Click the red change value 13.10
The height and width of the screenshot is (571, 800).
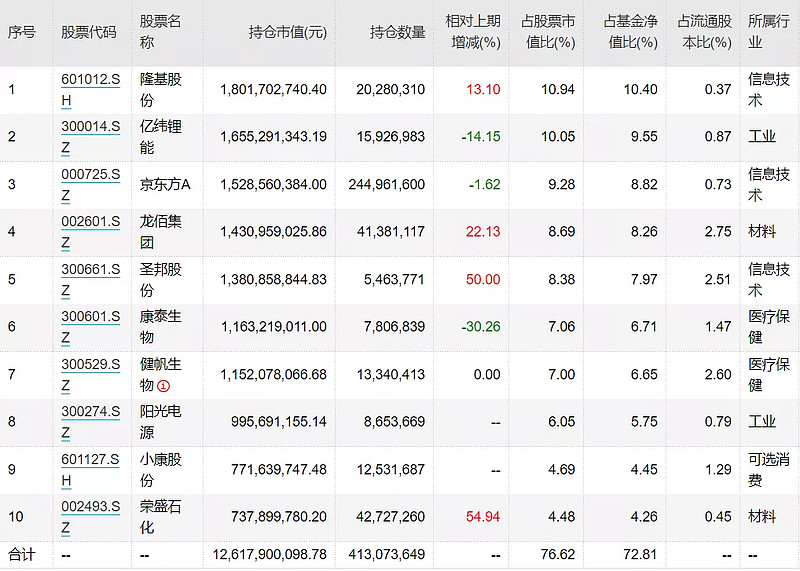tap(483, 90)
